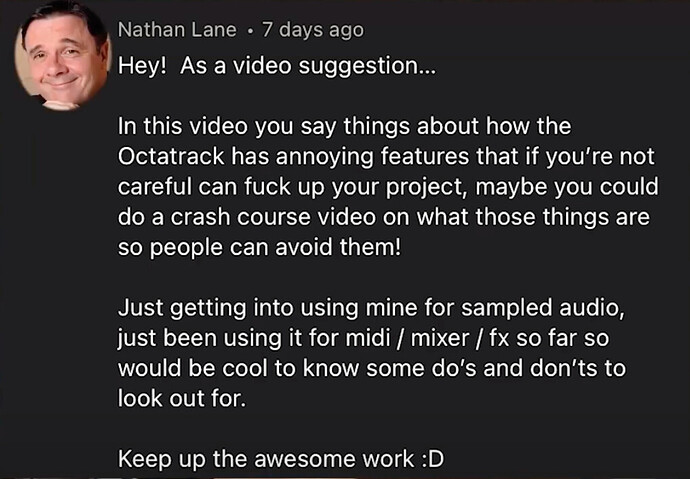Click the line "so people can avoid them!"

pos(258,246)
